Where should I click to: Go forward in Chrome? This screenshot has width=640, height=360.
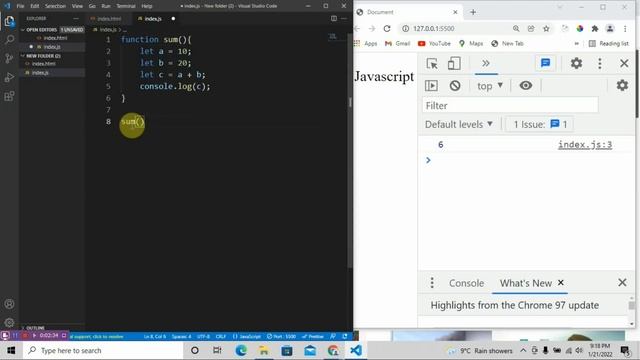click(371, 29)
